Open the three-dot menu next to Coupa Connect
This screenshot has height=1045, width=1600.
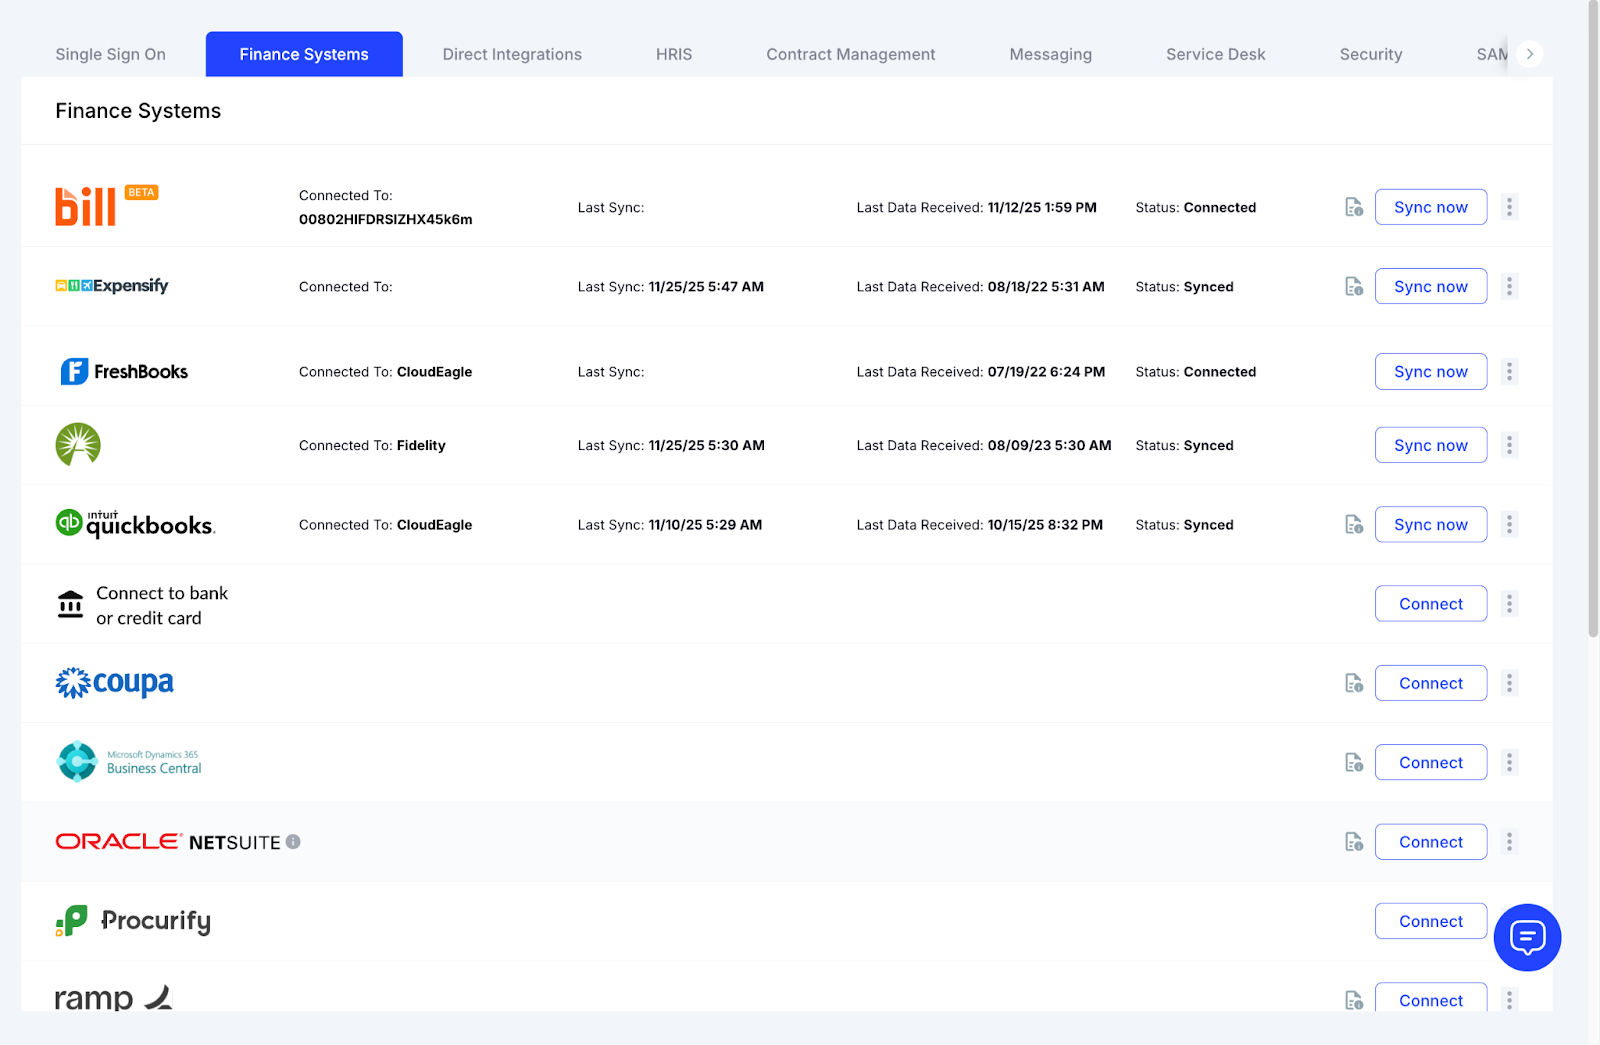(x=1510, y=683)
